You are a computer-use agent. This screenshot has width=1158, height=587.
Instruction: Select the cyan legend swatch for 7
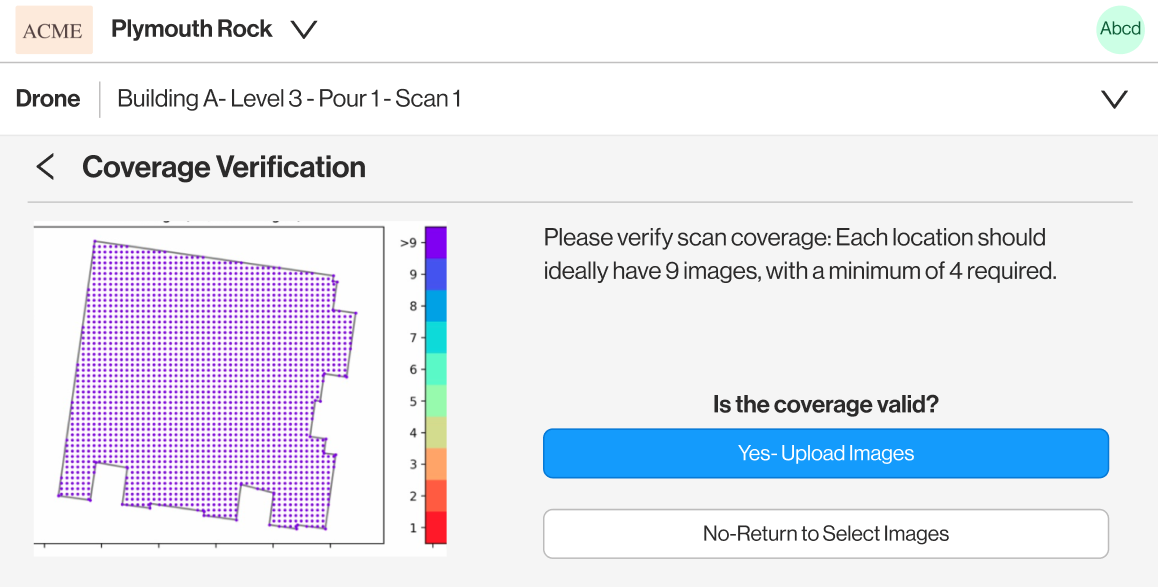pos(436,338)
